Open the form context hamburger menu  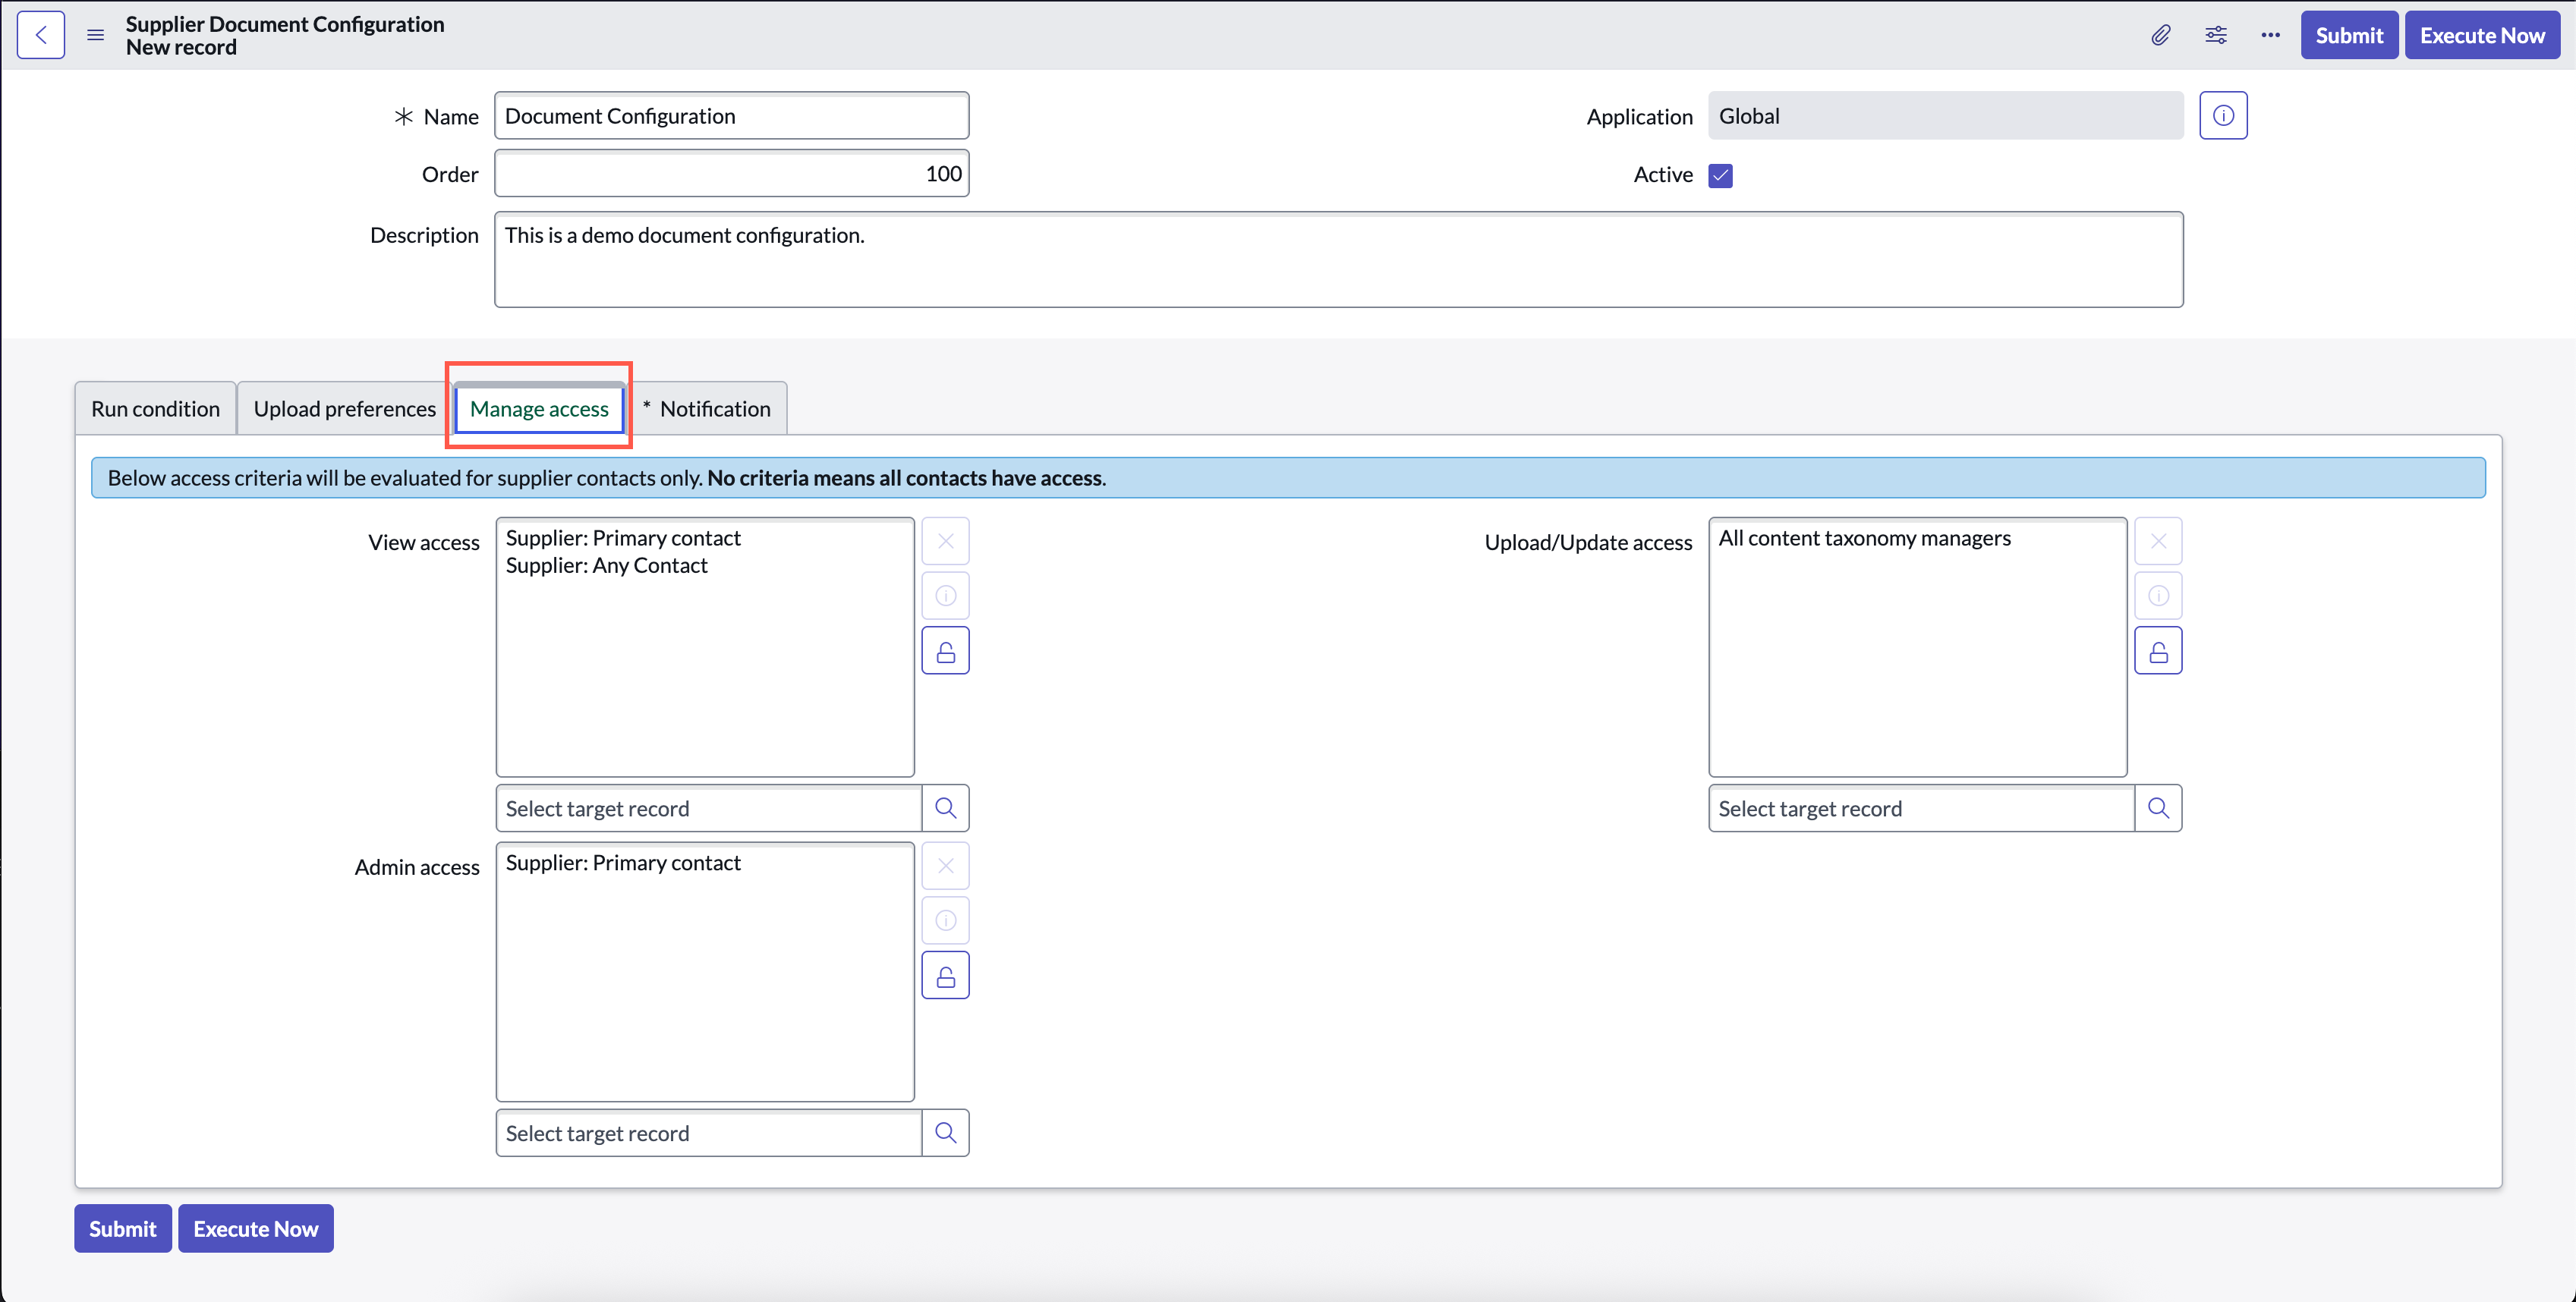click(96, 35)
